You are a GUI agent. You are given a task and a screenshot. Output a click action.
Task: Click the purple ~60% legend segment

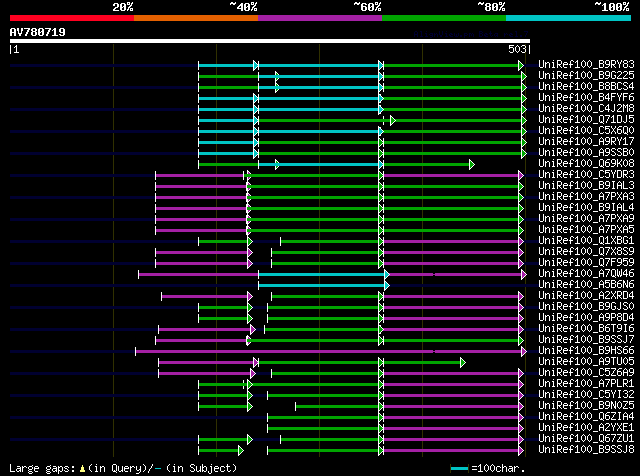click(320, 18)
